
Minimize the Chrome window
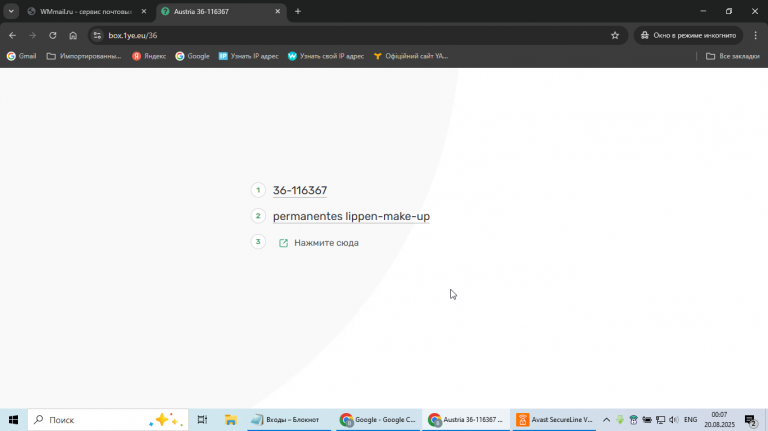coord(703,11)
